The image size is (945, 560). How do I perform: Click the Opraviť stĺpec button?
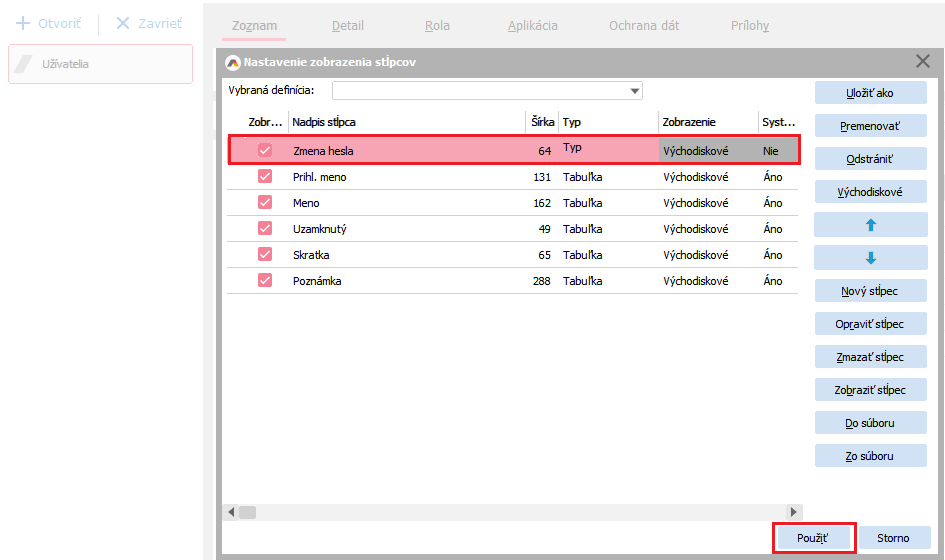(x=870, y=324)
